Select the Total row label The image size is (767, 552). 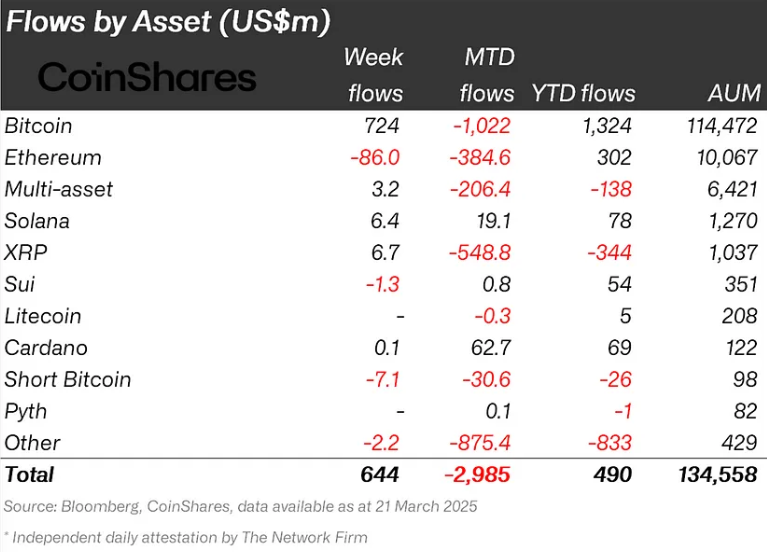click(x=29, y=475)
